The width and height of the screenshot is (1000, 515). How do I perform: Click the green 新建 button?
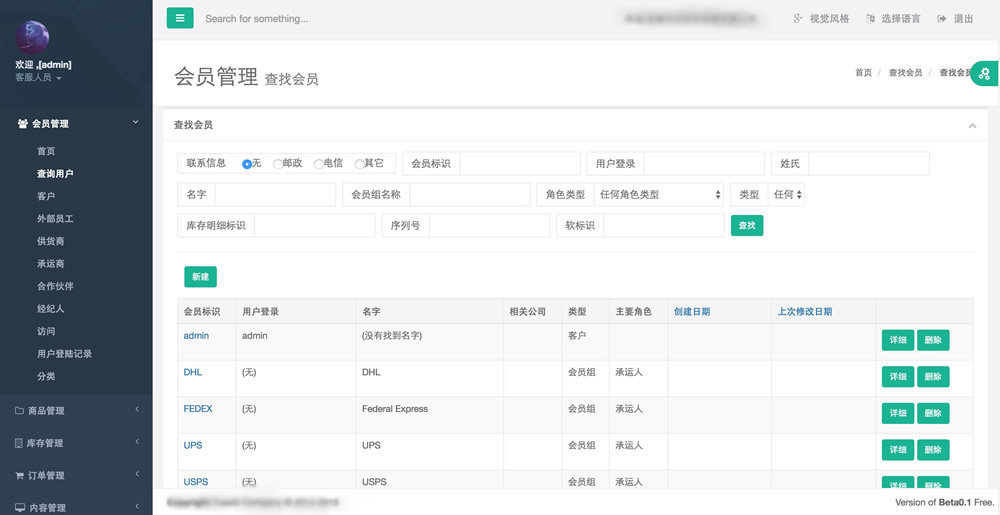coord(200,277)
